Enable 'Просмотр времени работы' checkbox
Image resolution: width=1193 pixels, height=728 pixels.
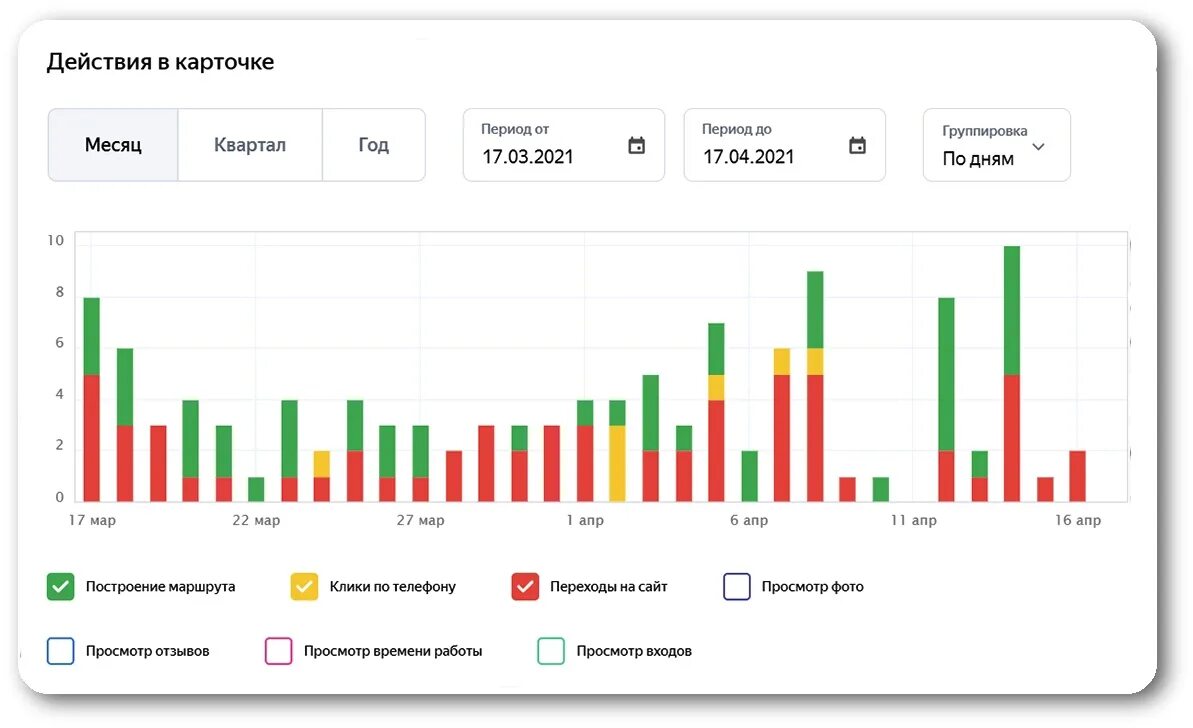[278, 651]
